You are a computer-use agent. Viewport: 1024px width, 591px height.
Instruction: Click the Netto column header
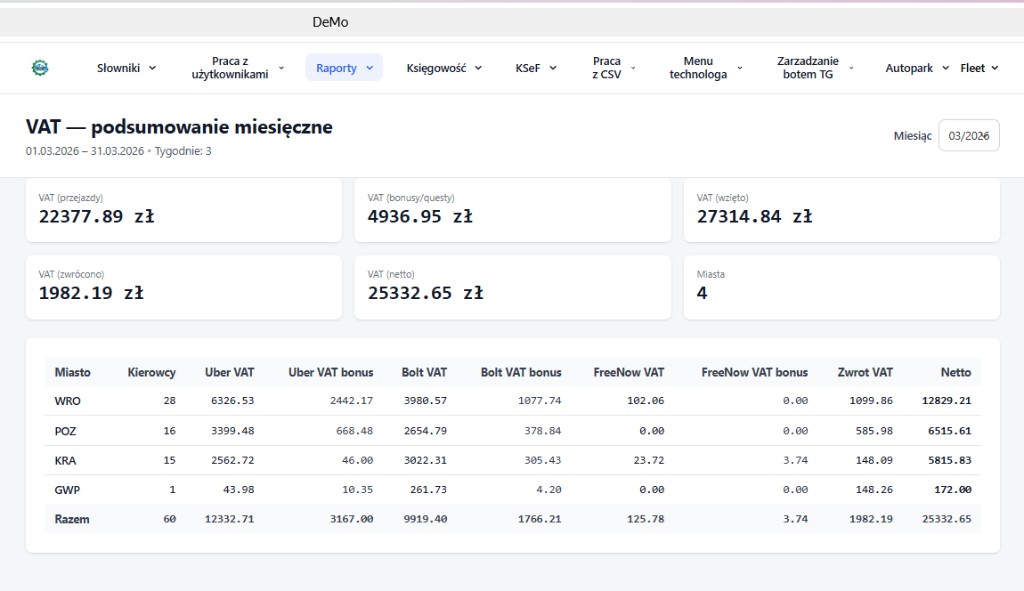[x=955, y=372]
